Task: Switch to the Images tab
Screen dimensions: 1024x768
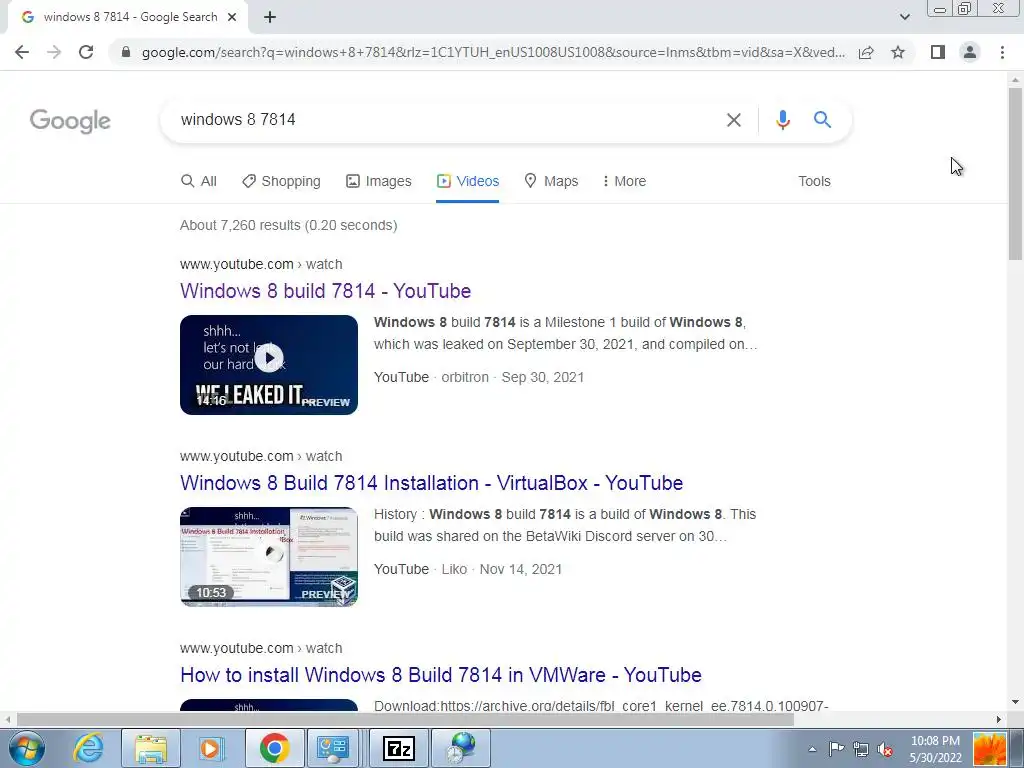Action: click(379, 181)
